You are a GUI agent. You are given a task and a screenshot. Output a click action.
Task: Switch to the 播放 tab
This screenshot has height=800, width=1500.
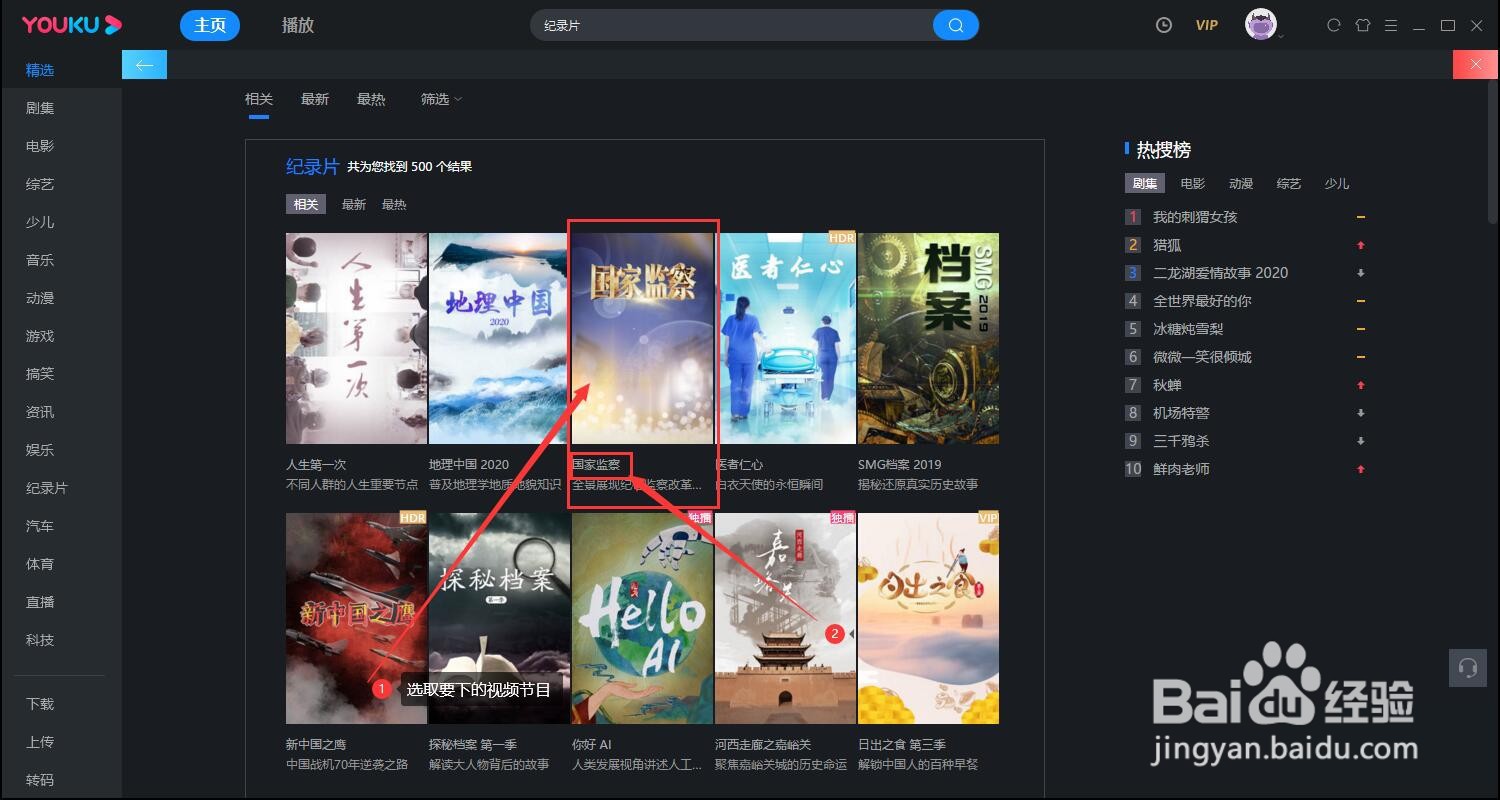(298, 24)
